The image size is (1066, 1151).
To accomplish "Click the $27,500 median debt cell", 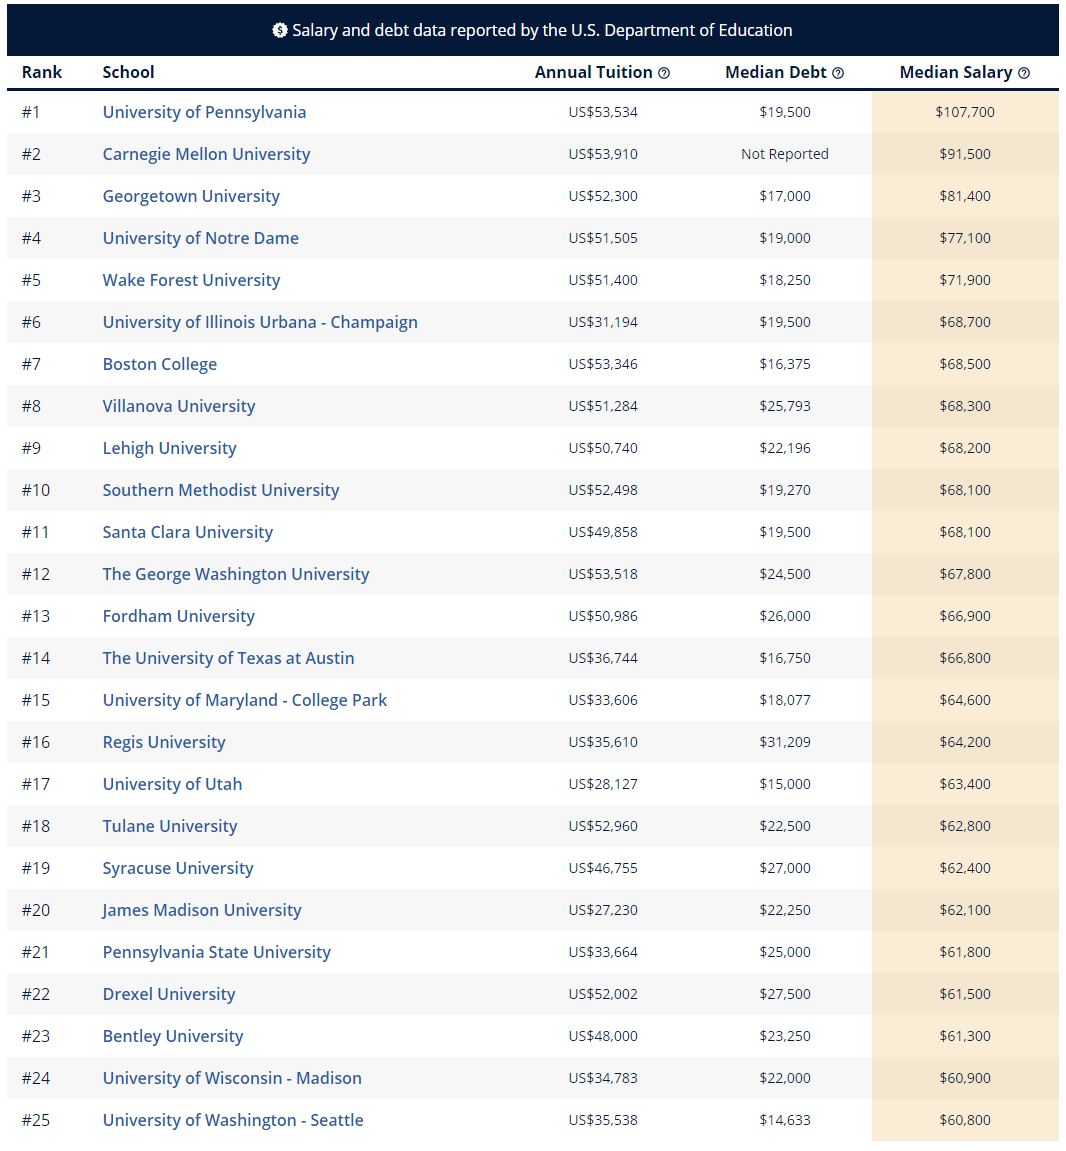I will point(785,994).
